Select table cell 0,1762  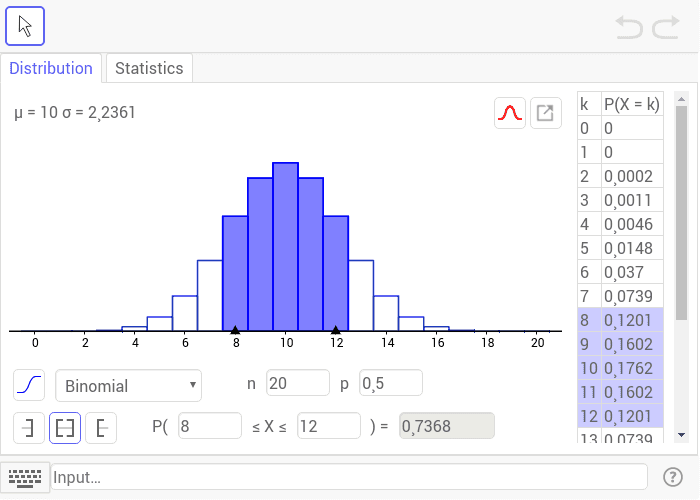(x=632, y=368)
